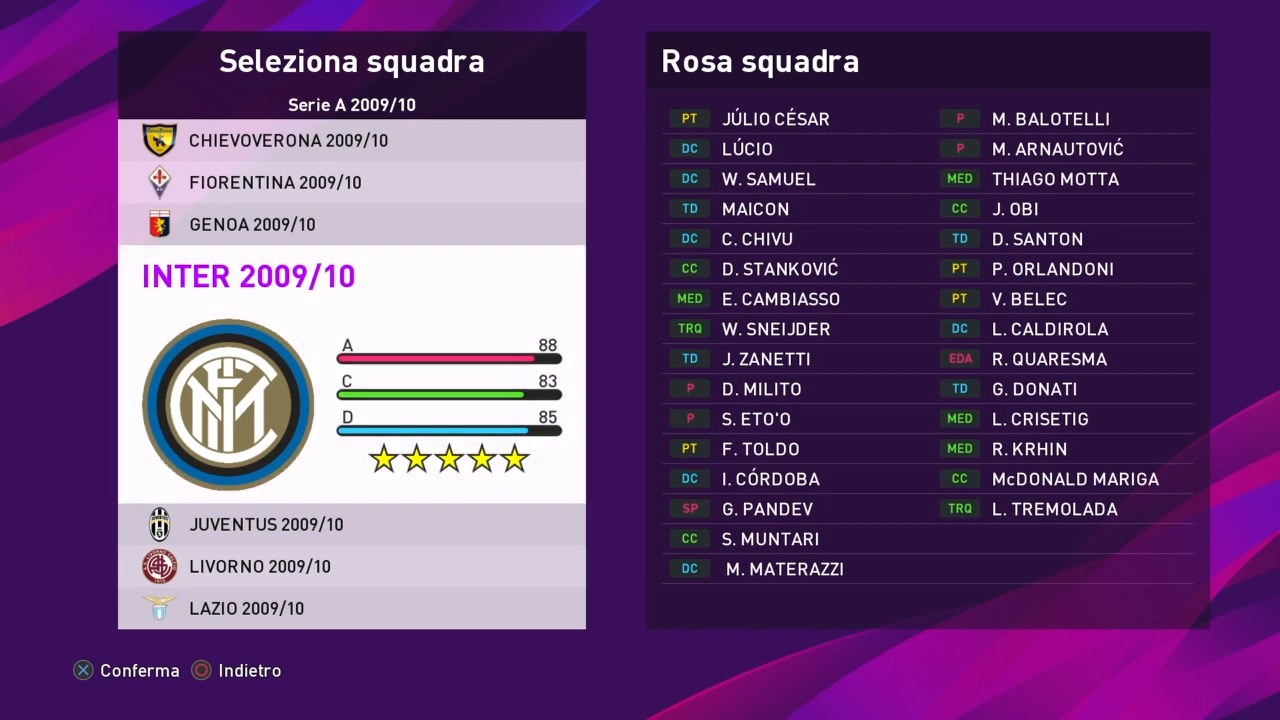
Task: Click the Fiorentina club crest icon
Action: (159, 182)
